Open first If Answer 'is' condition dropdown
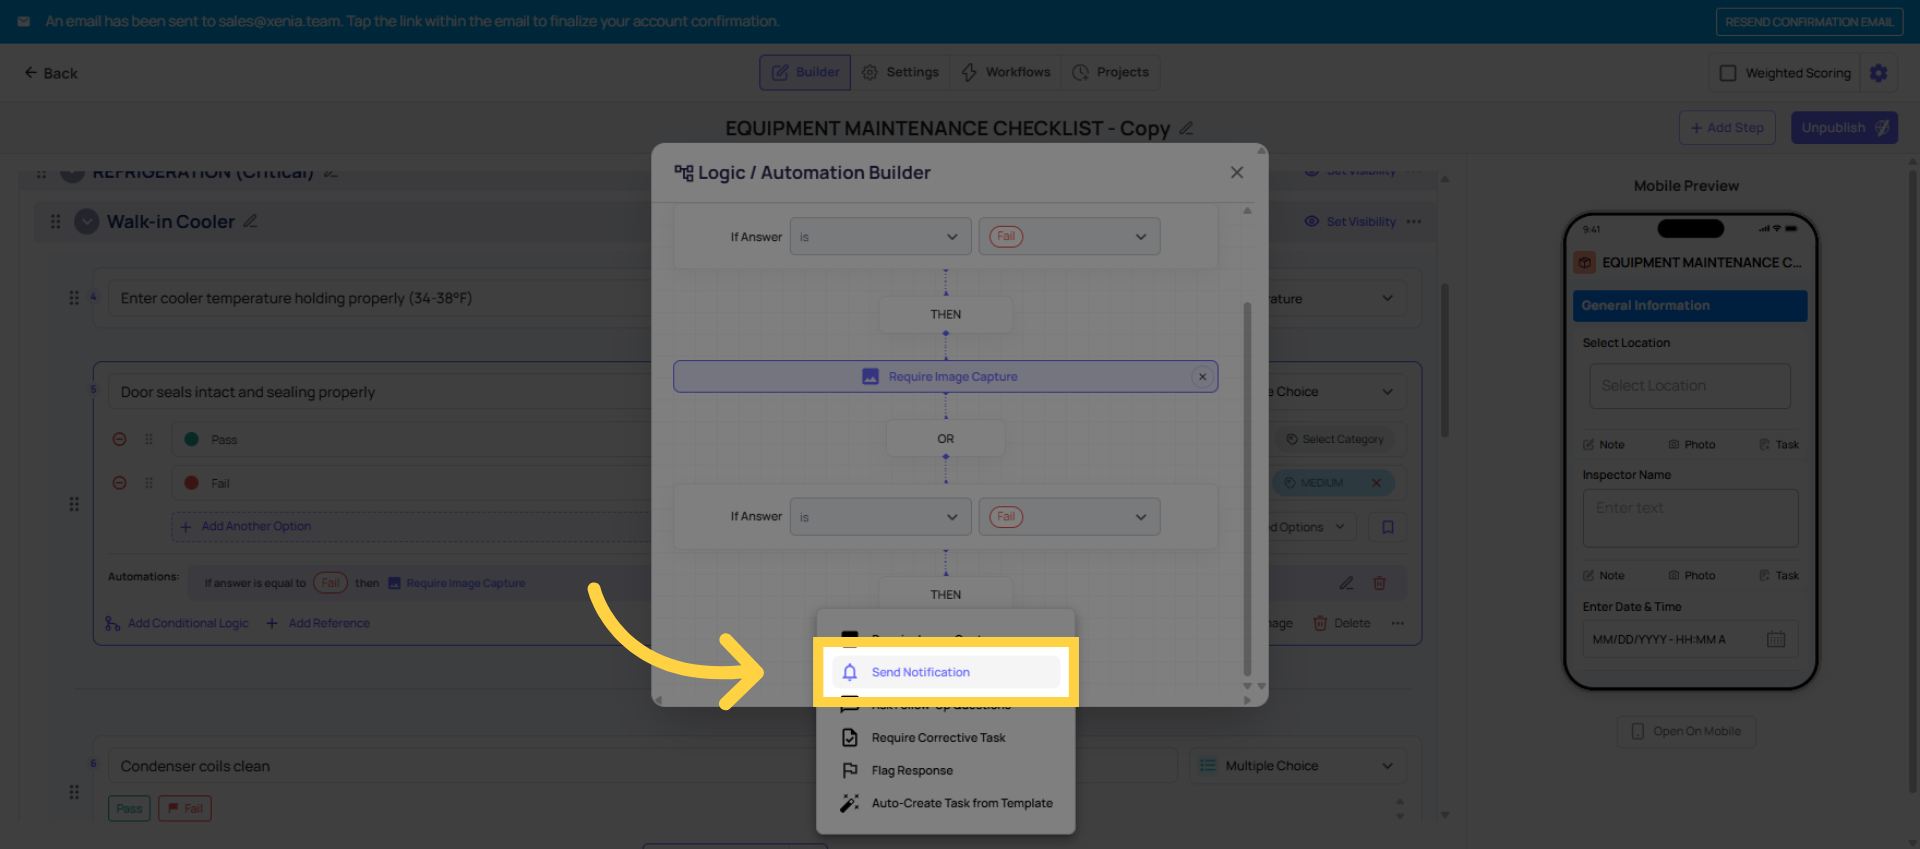1920x849 pixels. click(880, 237)
